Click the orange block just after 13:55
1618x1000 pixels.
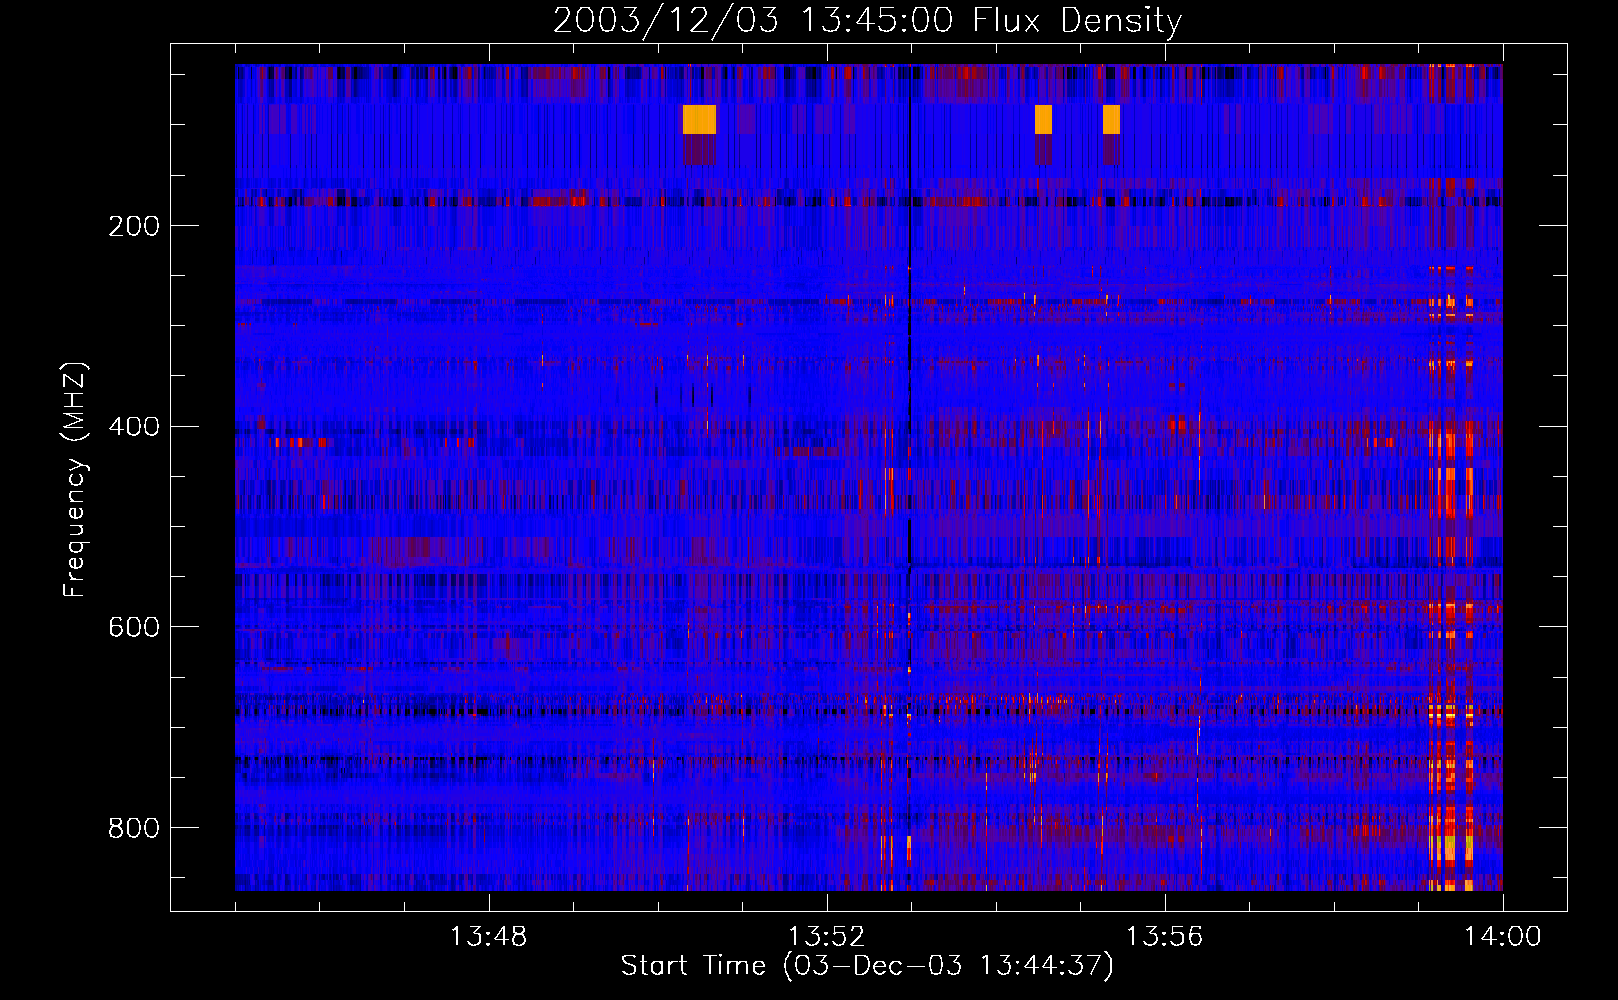tap(1111, 119)
